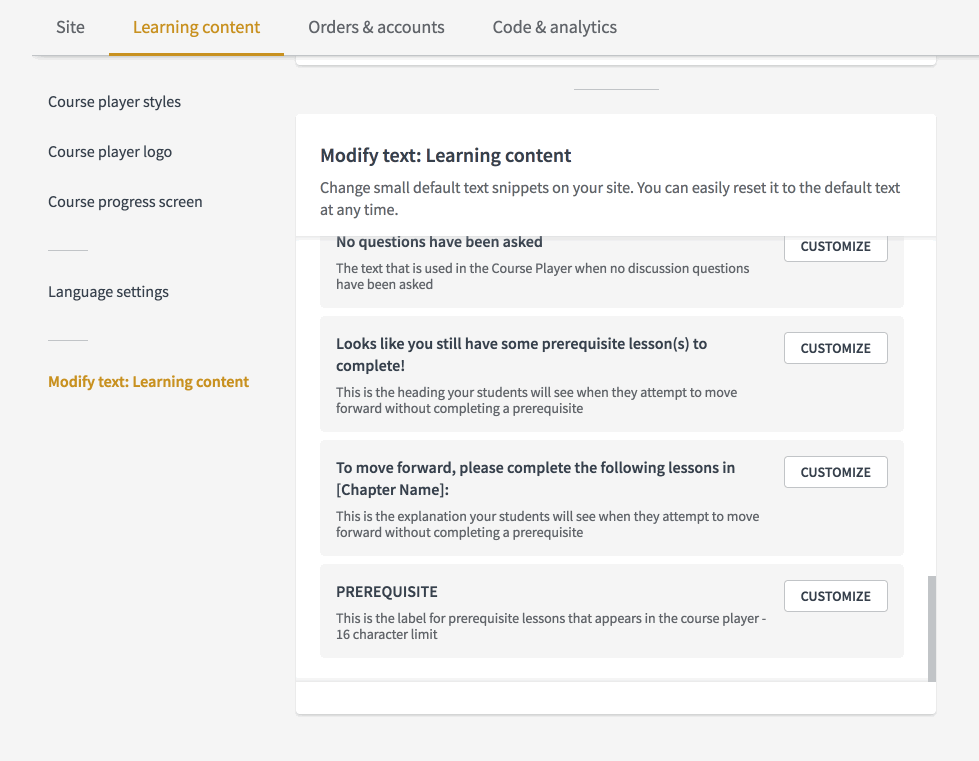Image resolution: width=979 pixels, height=761 pixels.
Task: Click the 'Modify text: Learning content' panel heading
Action: (445, 155)
